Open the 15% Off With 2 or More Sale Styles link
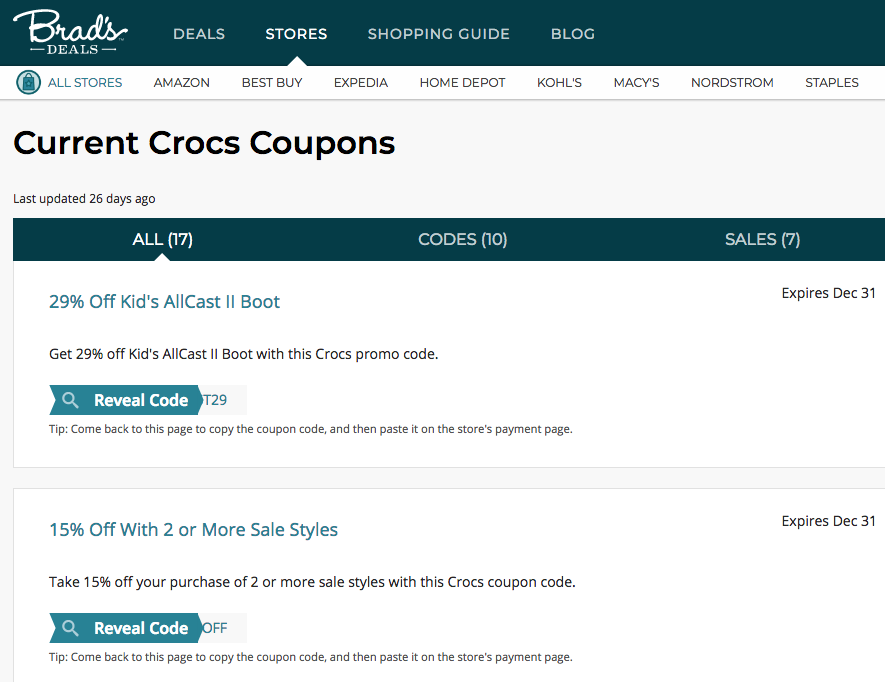 pos(193,529)
